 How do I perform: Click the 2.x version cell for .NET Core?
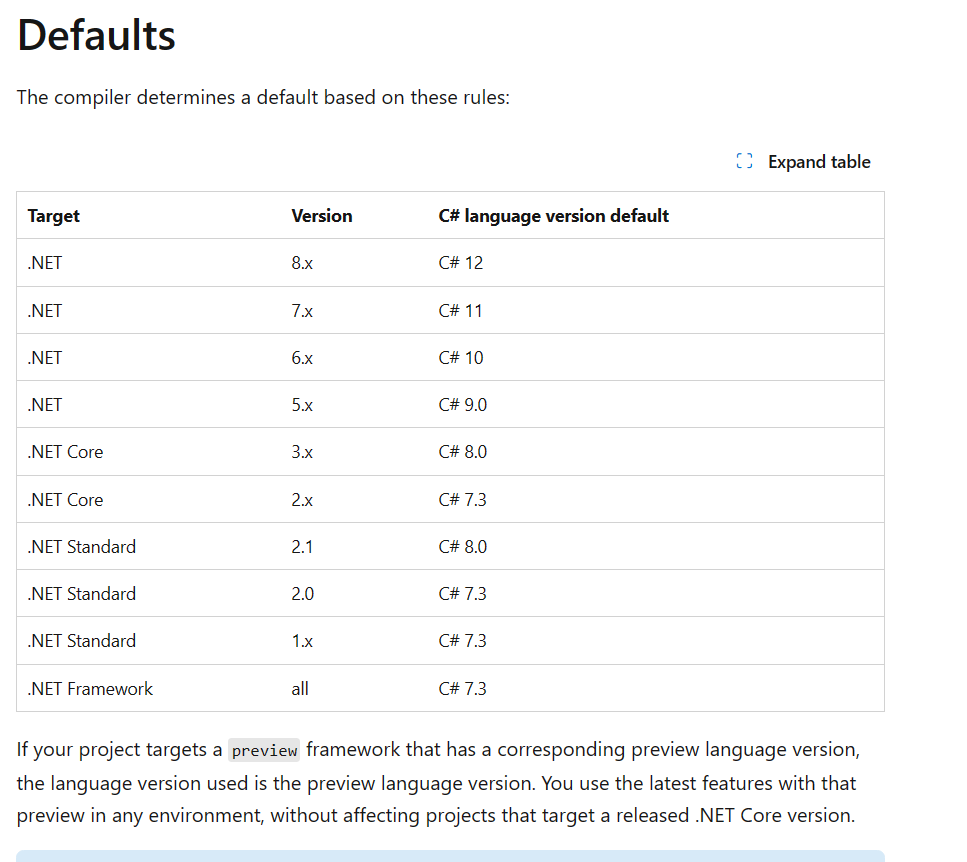(x=302, y=499)
